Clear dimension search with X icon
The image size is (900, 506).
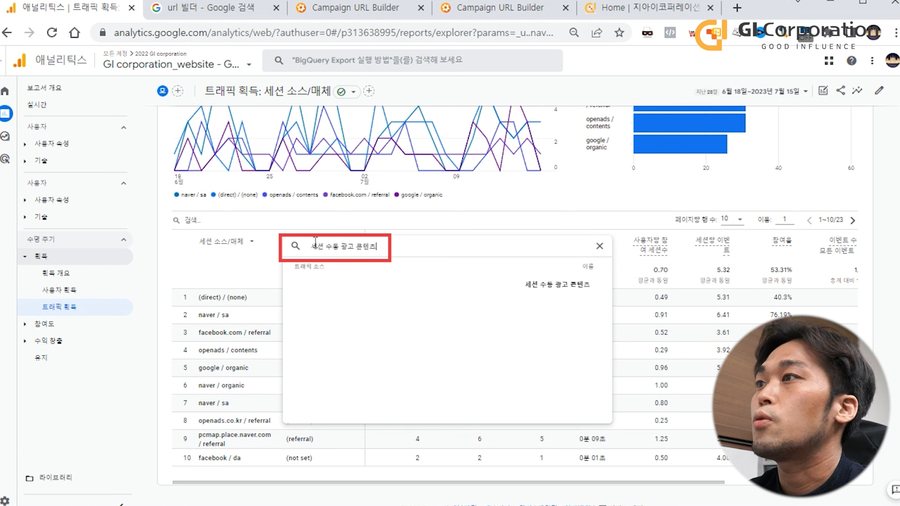coord(599,246)
